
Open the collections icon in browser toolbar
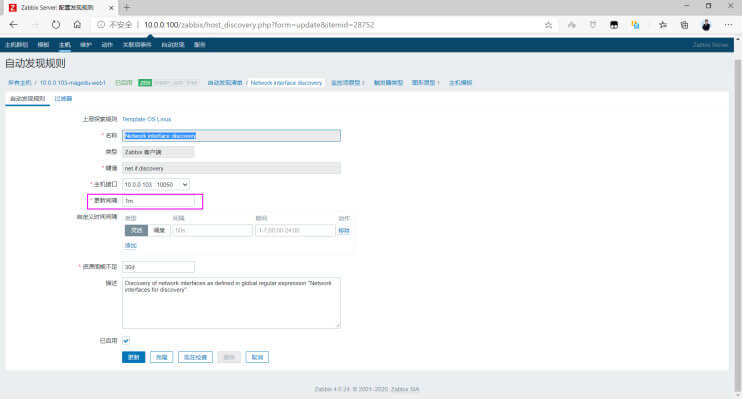[x=684, y=25]
